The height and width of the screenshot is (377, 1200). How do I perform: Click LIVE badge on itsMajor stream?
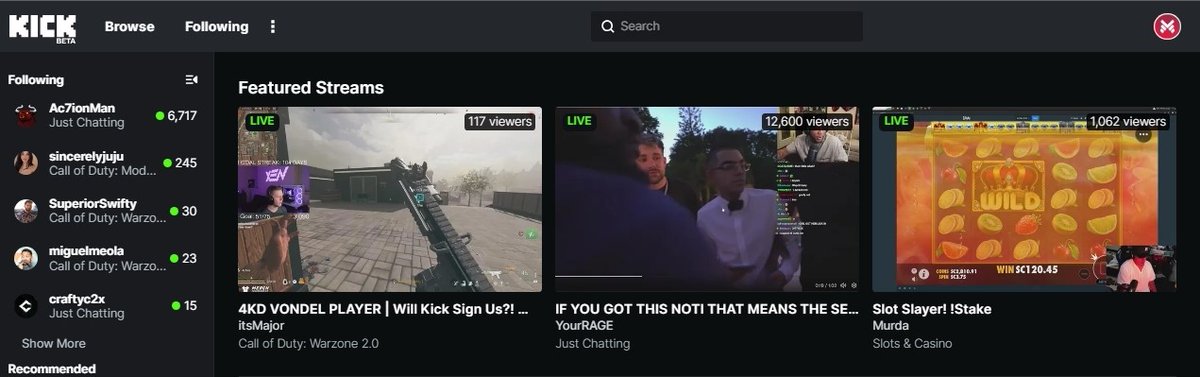(262, 121)
